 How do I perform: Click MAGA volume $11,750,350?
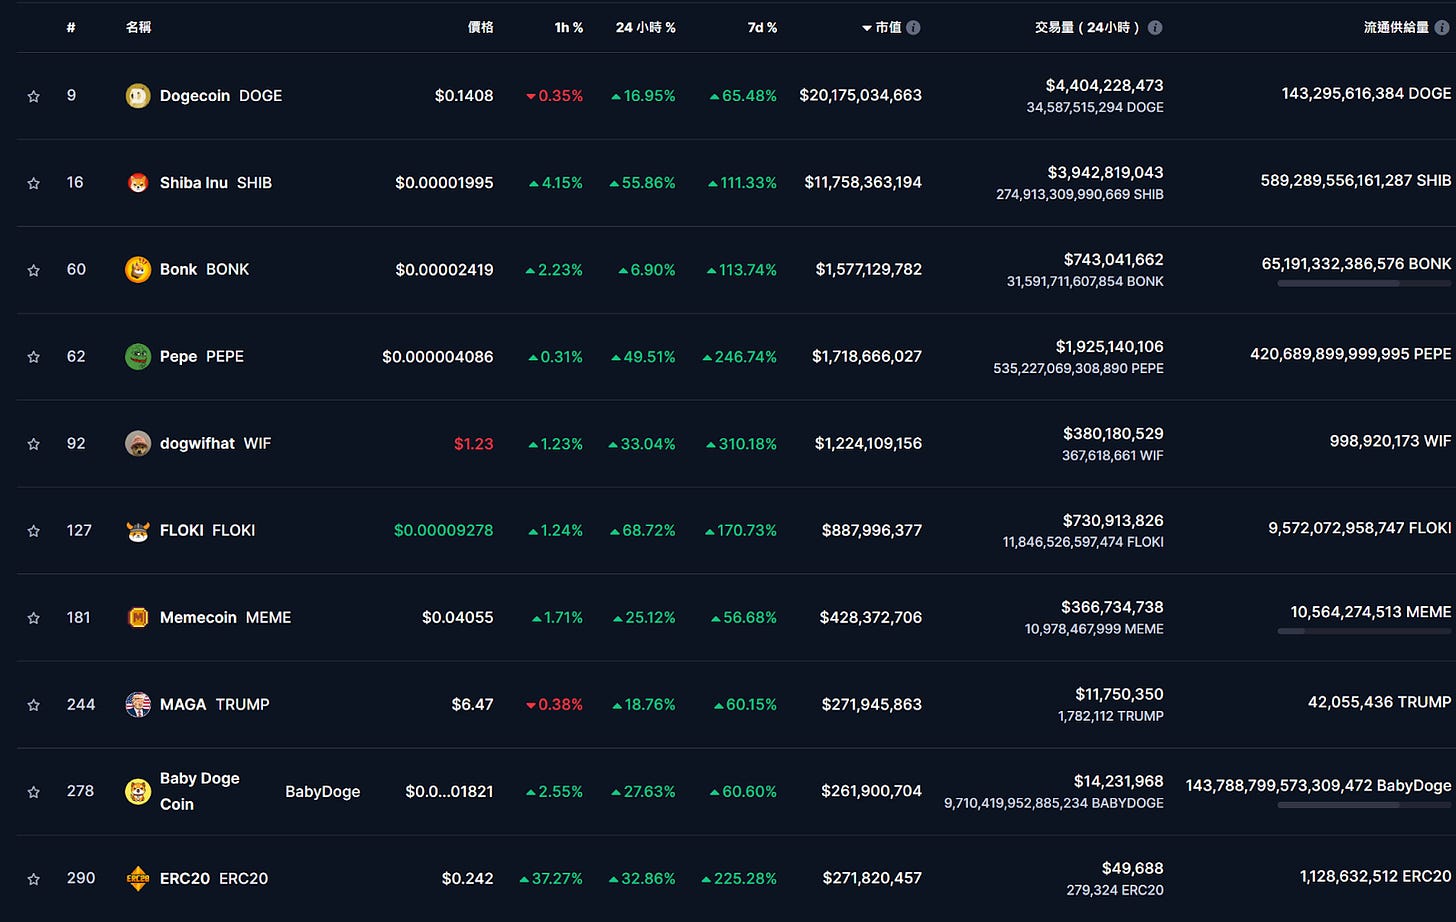coord(1120,695)
